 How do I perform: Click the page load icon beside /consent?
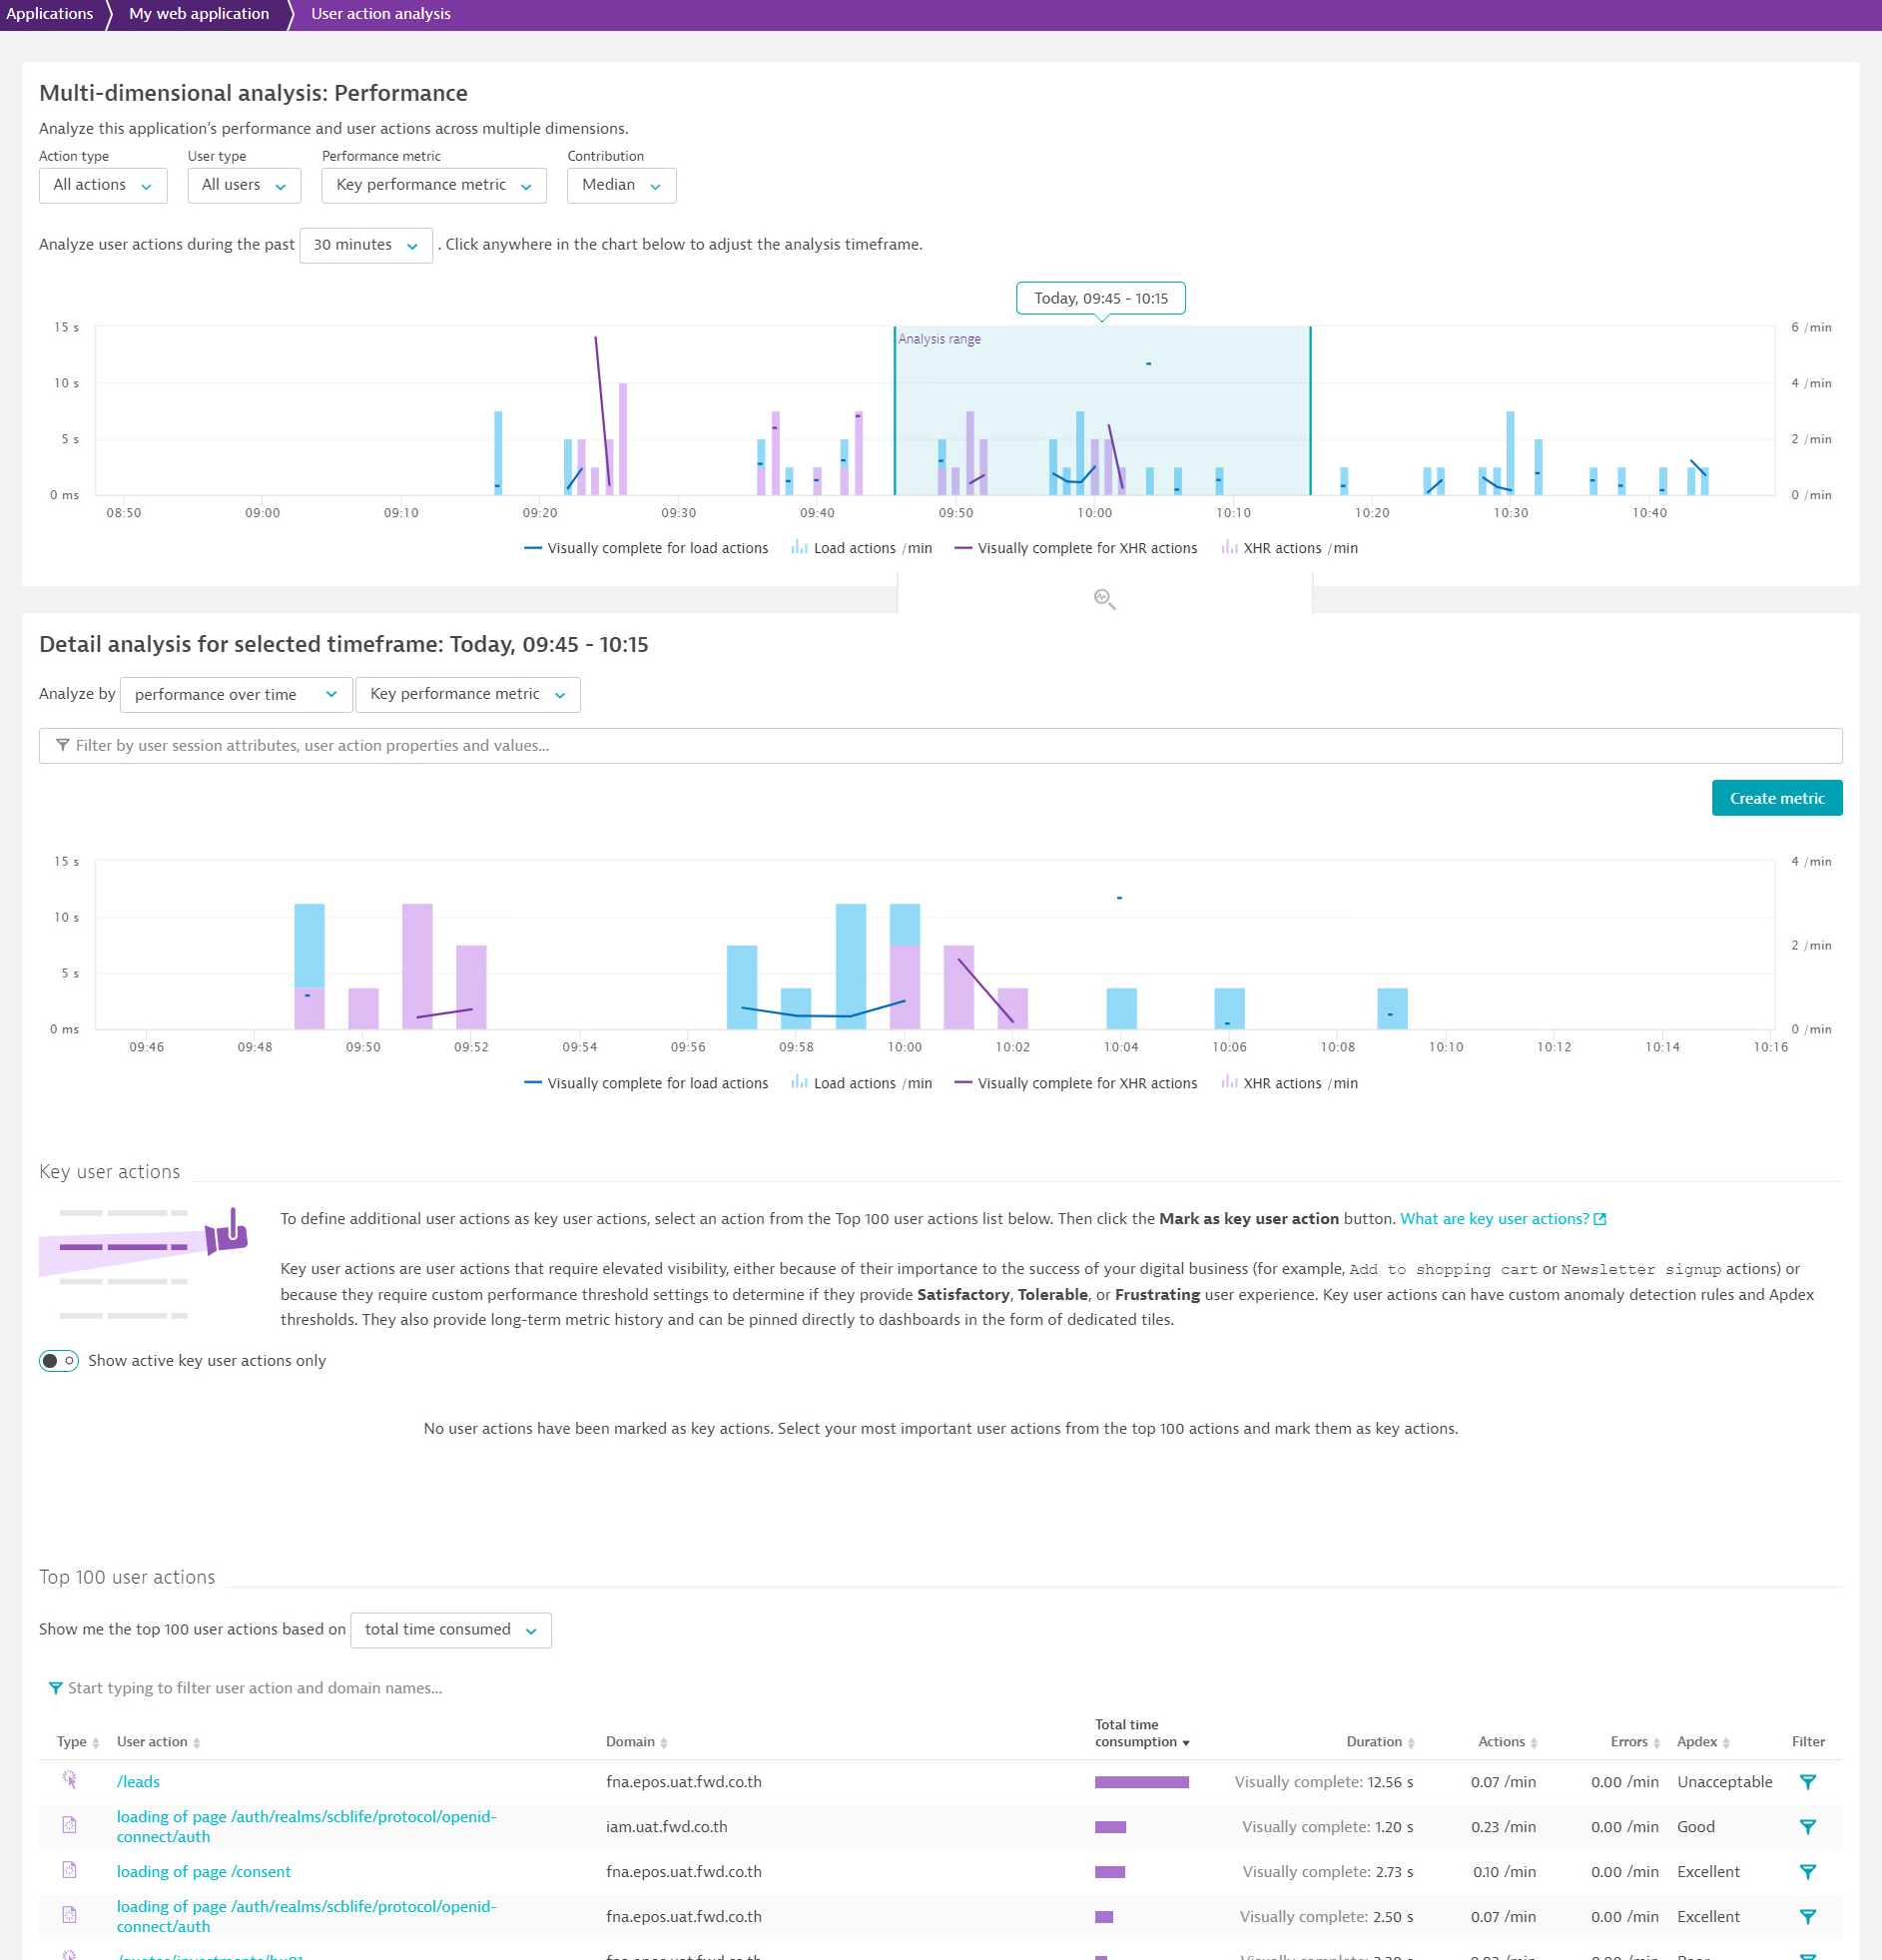click(x=69, y=1870)
